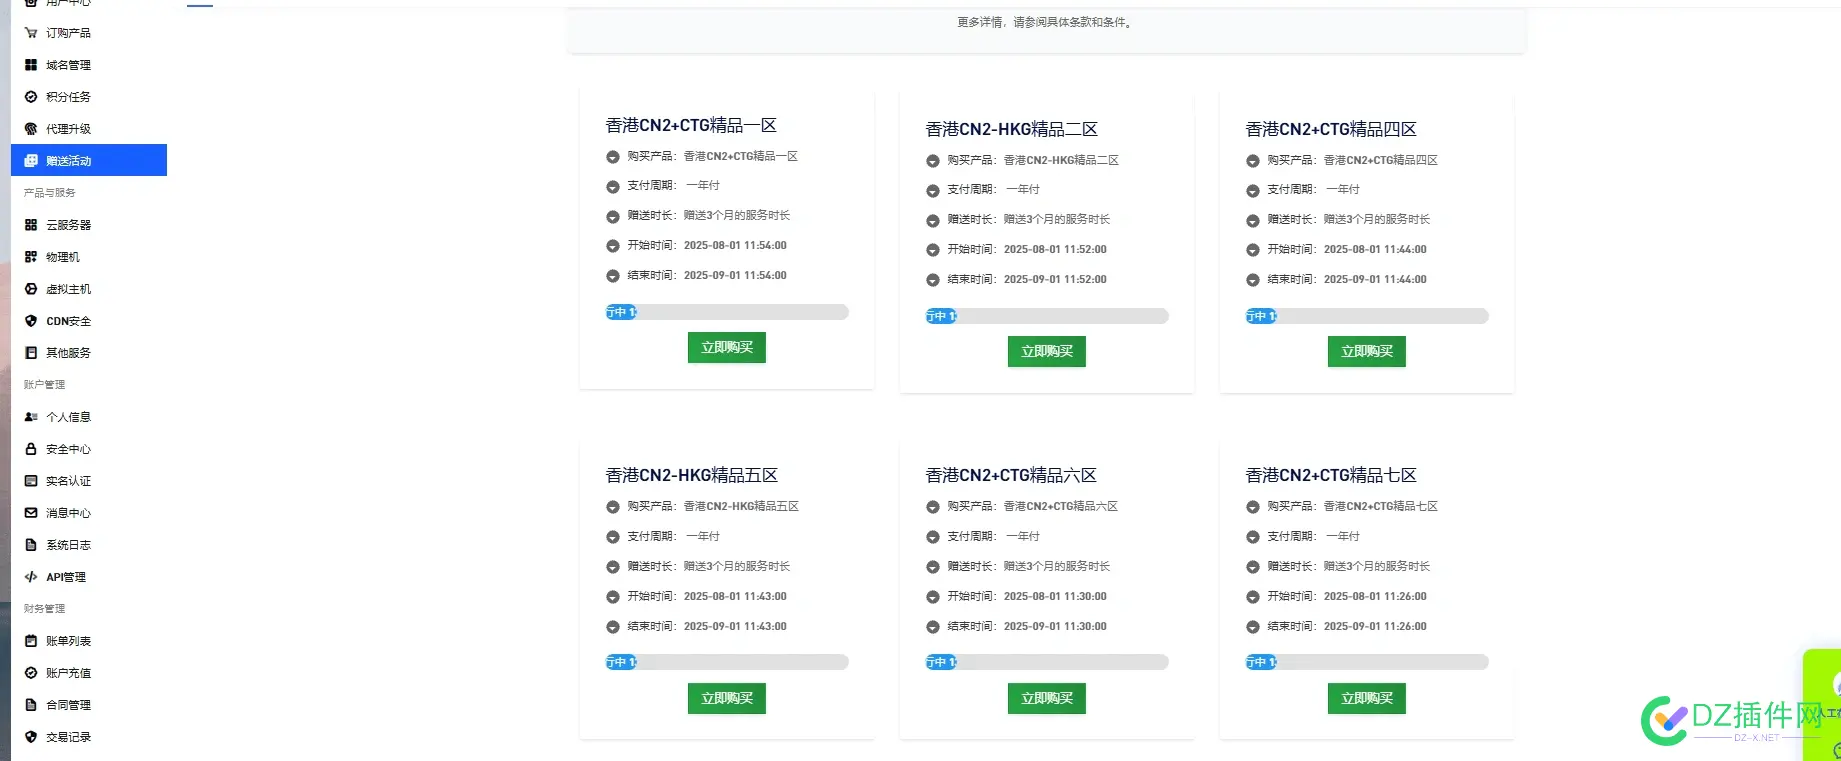Image resolution: width=1841 pixels, height=761 pixels.
Task: Click progress bar on 精品一区 card
Action: pyautogui.click(x=727, y=312)
